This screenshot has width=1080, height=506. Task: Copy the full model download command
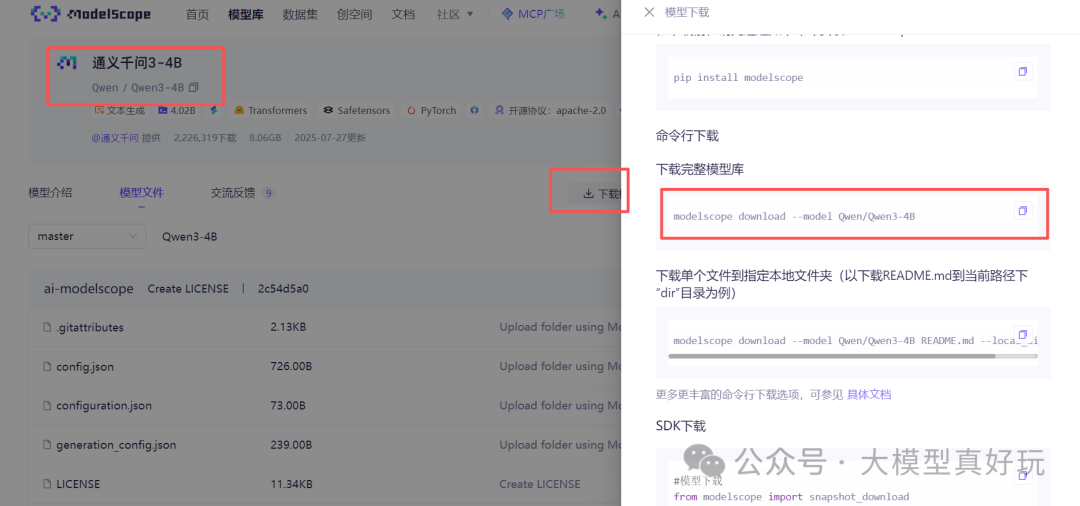pyautogui.click(x=1023, y=211)
